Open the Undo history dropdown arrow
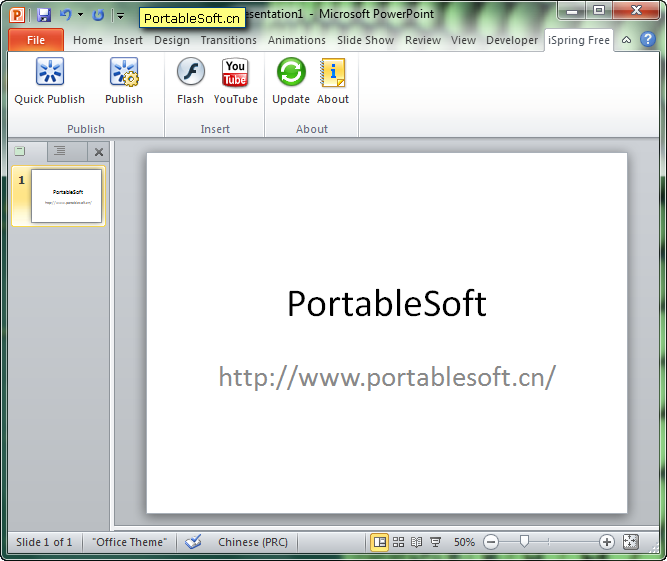Viewport: 667px width, 561px height. point(80,15)
